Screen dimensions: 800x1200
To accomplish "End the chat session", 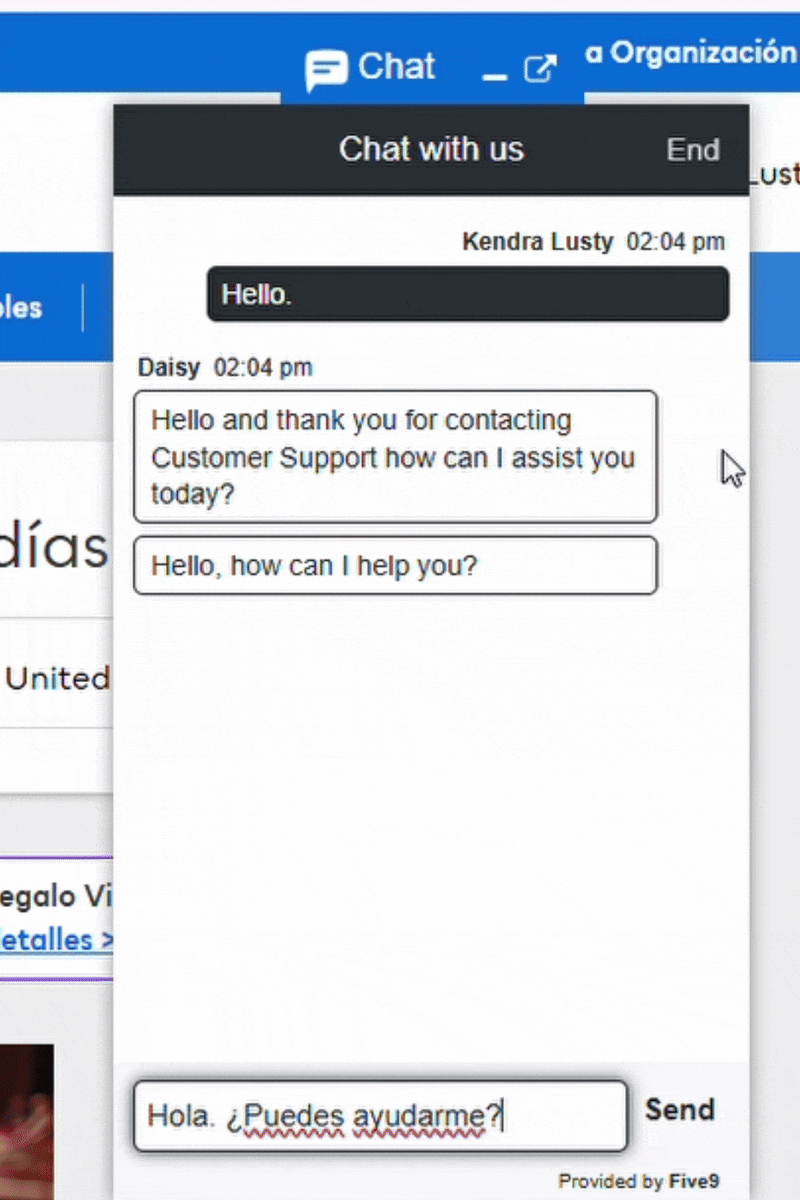I will click(692, 149).
